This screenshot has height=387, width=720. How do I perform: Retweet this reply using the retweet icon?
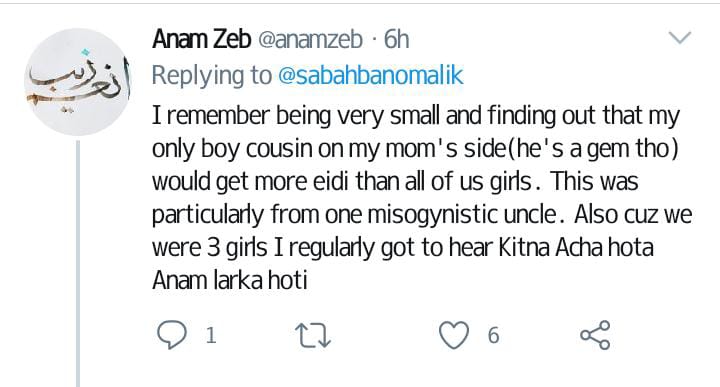pyautogui.click(x=313, y=335)
